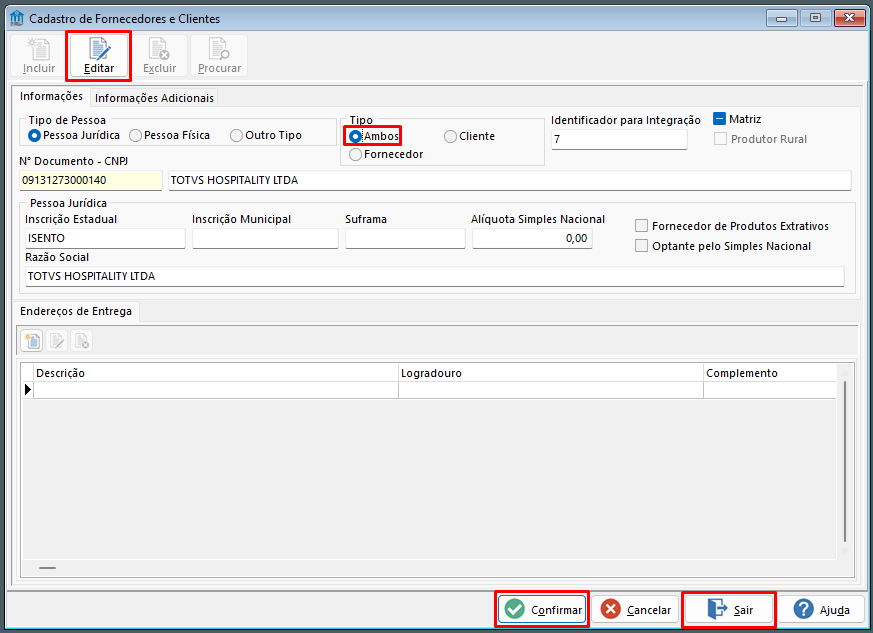Switch to Informações tab
The width and height of the screenshot is (873, 633).
point(51,96)
